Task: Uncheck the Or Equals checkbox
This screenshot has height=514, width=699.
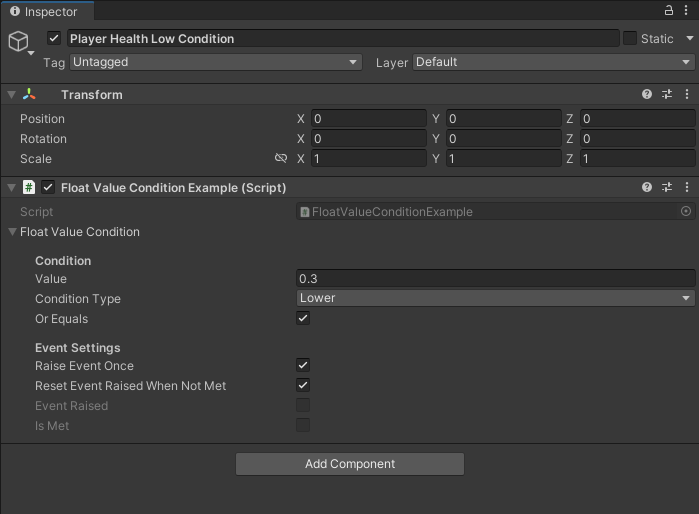Action: (303, 318)
